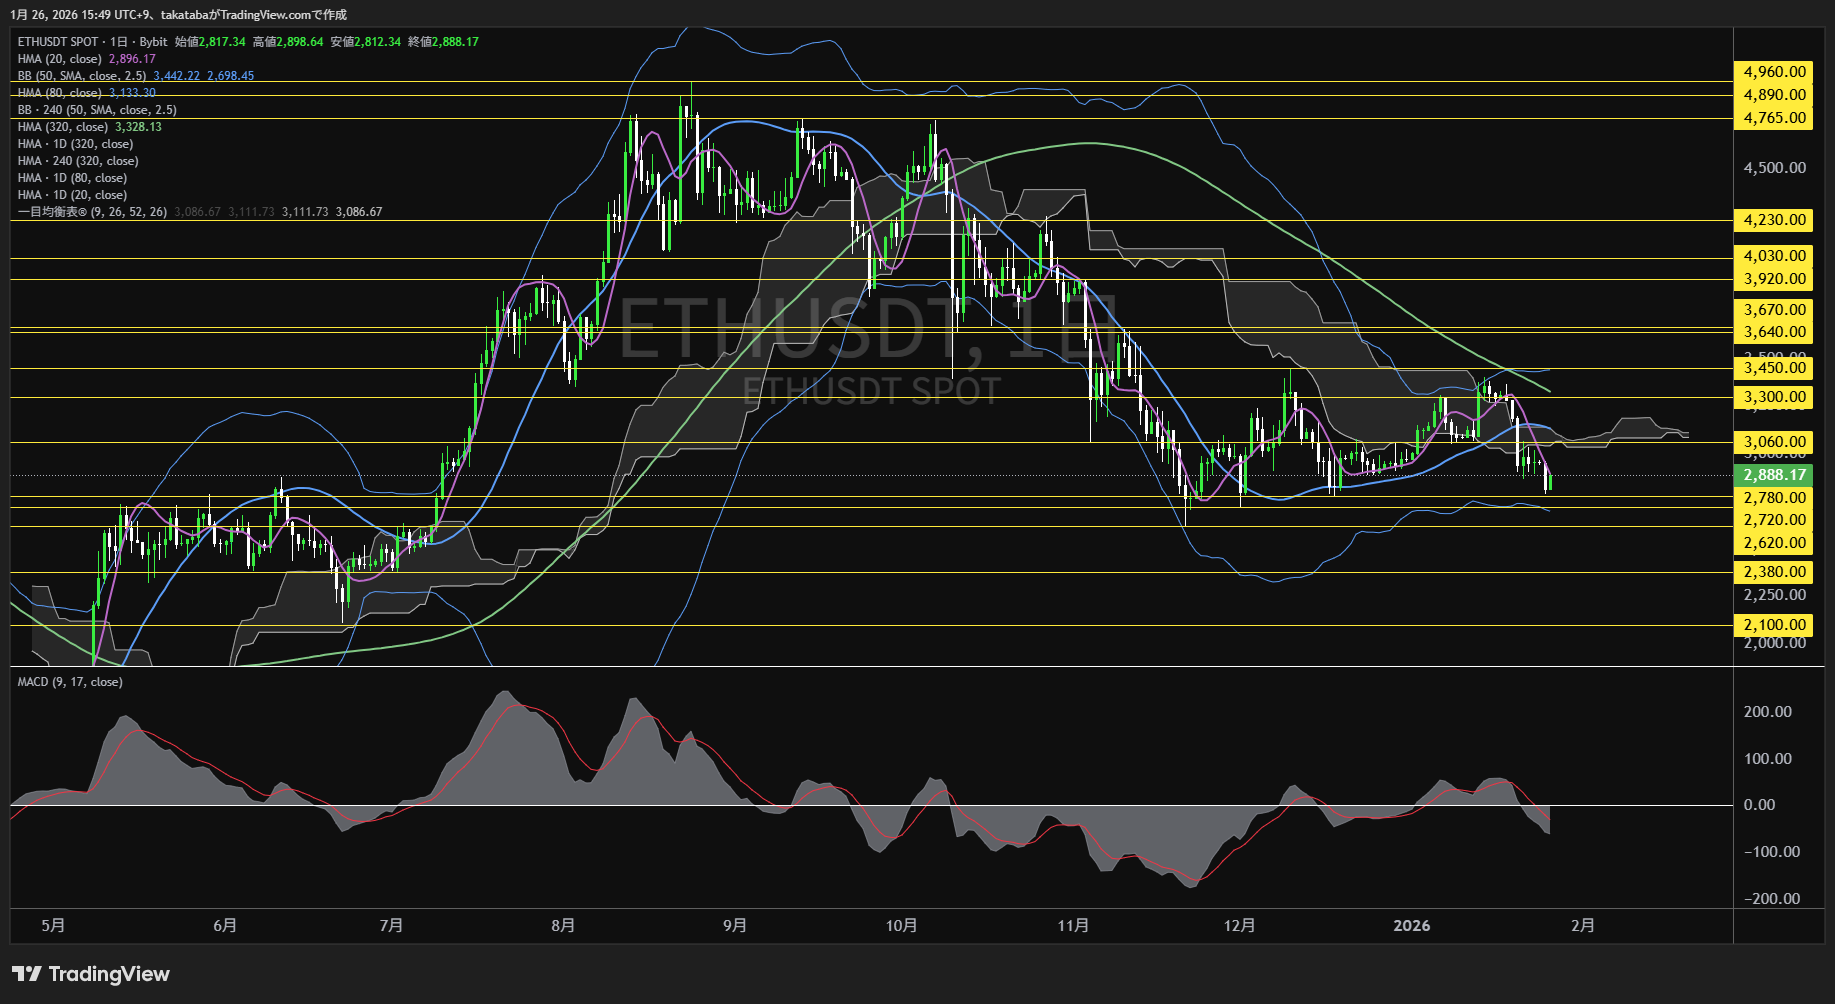This screenshot has height=1004, width=1835.
Task: Click the current price label 2,888.17
Action: pyautogui.click(x=1774, y=475)
